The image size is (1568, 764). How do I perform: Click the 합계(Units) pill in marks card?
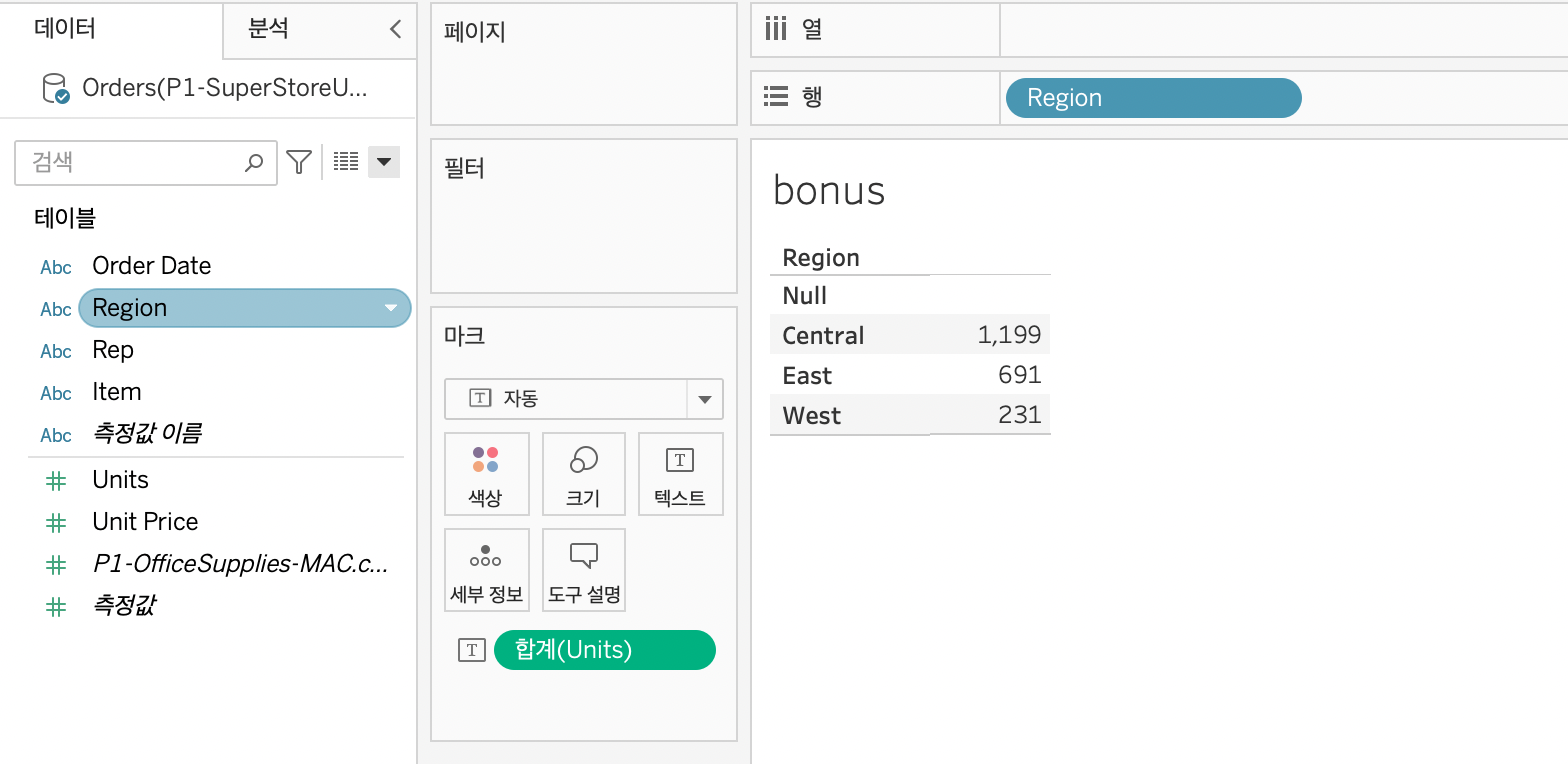coord(604,650)
